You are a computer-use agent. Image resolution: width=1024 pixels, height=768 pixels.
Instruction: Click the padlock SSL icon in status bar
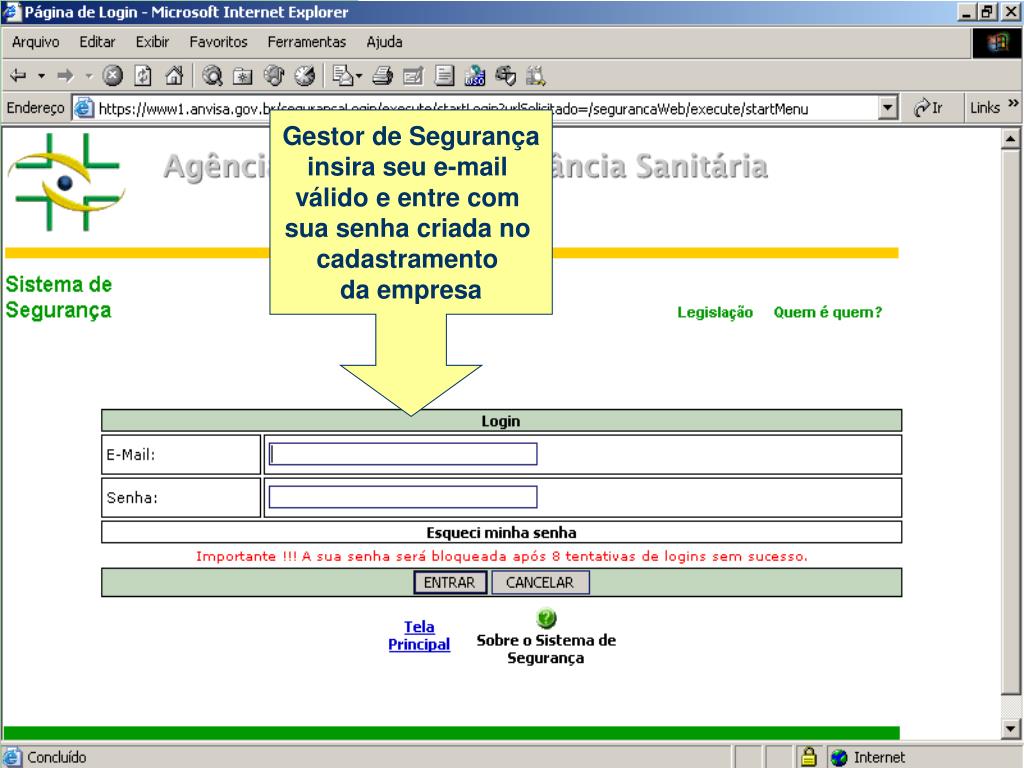pos(808,757)
